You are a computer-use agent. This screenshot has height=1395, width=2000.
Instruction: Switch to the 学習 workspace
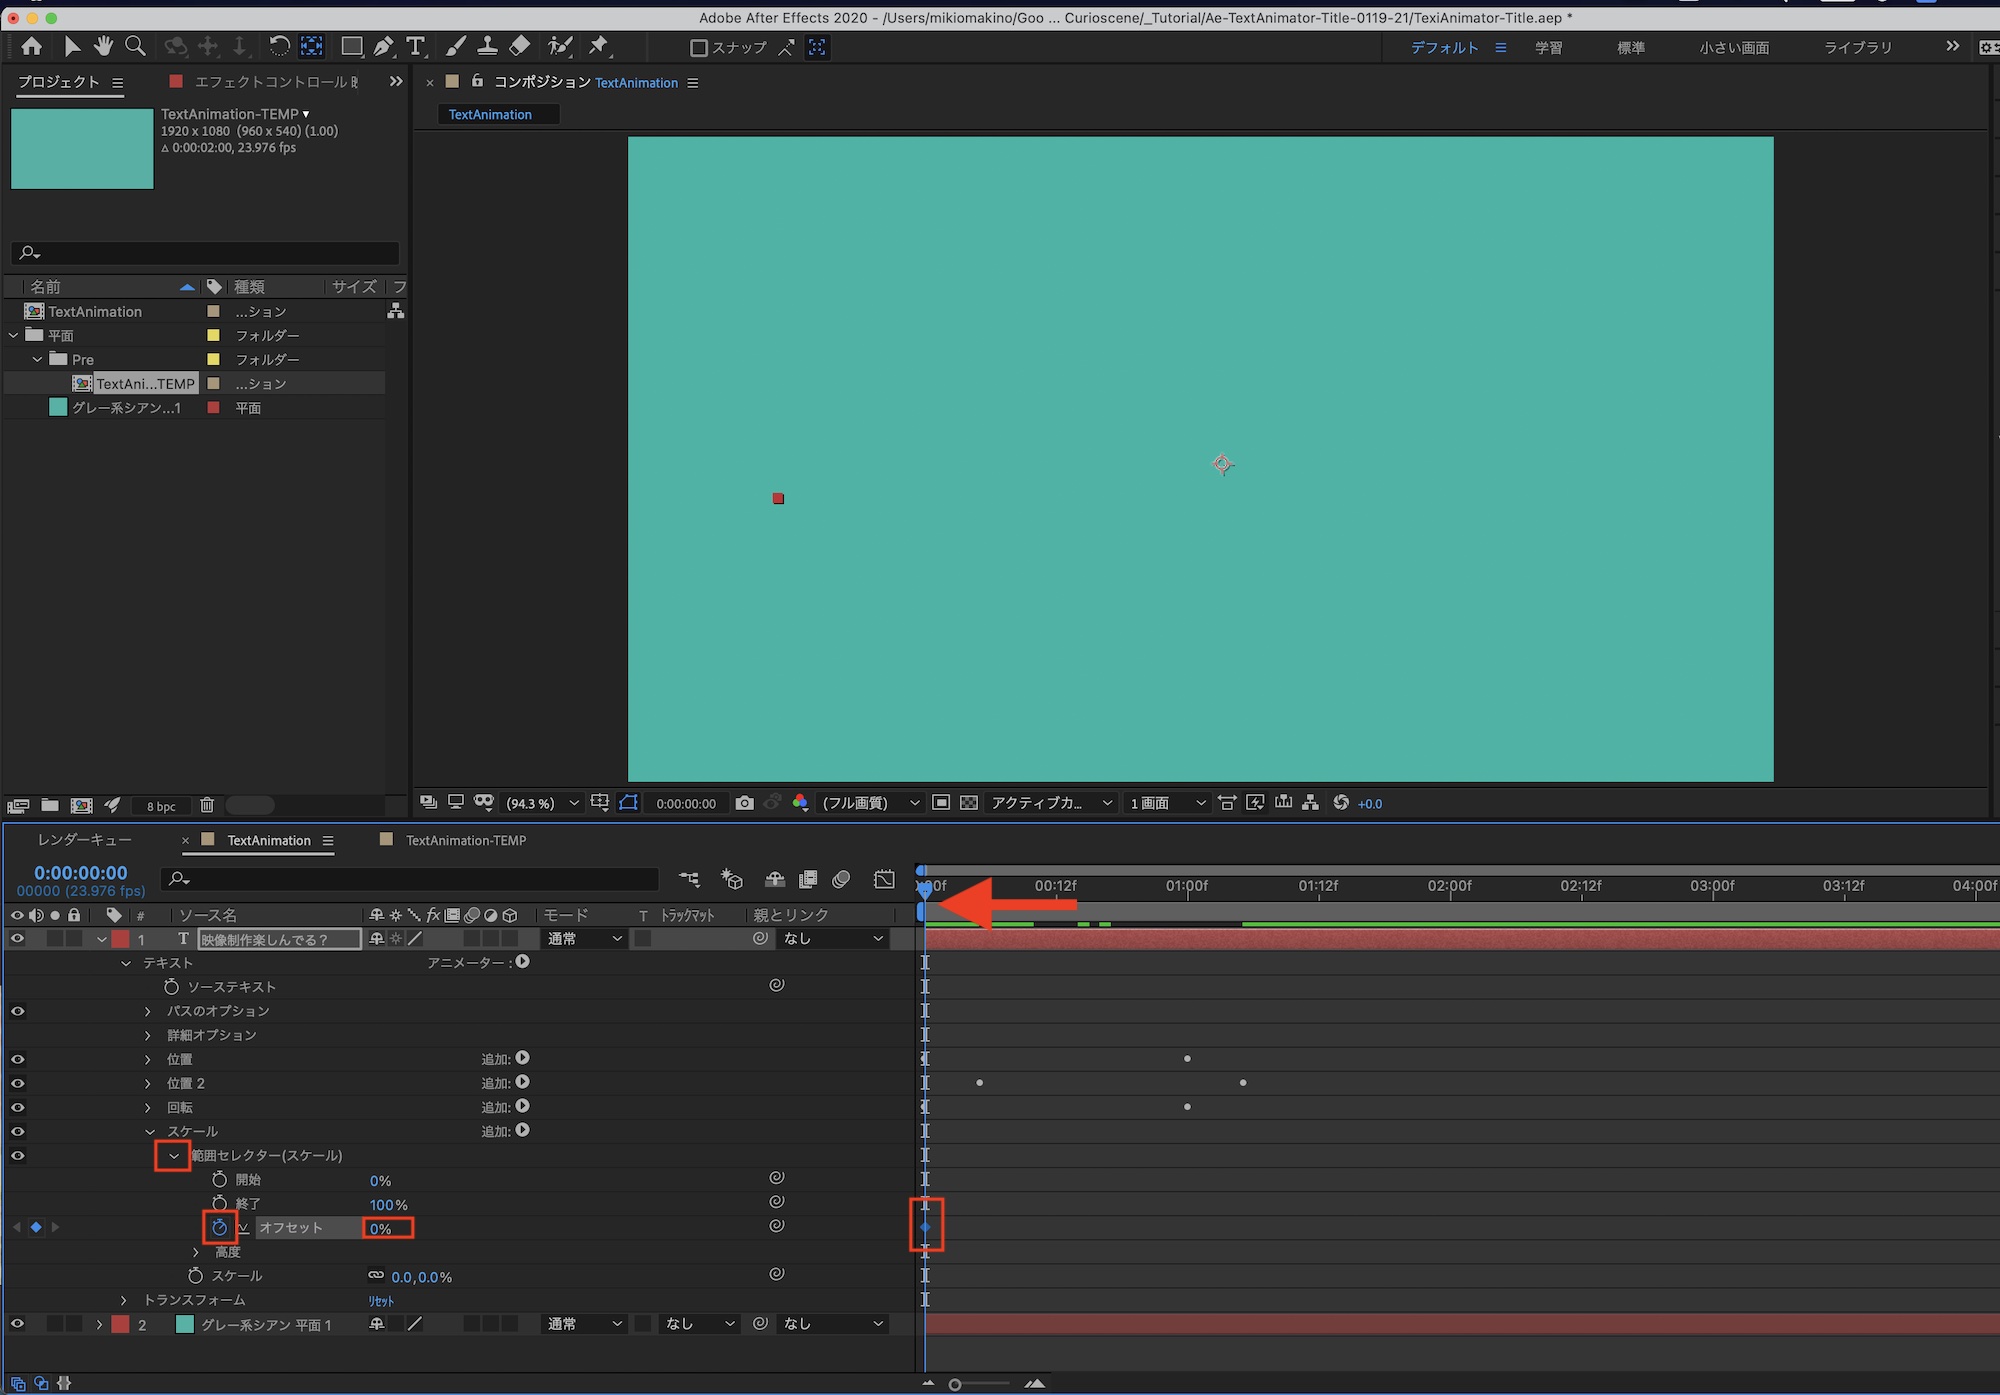1548,47
